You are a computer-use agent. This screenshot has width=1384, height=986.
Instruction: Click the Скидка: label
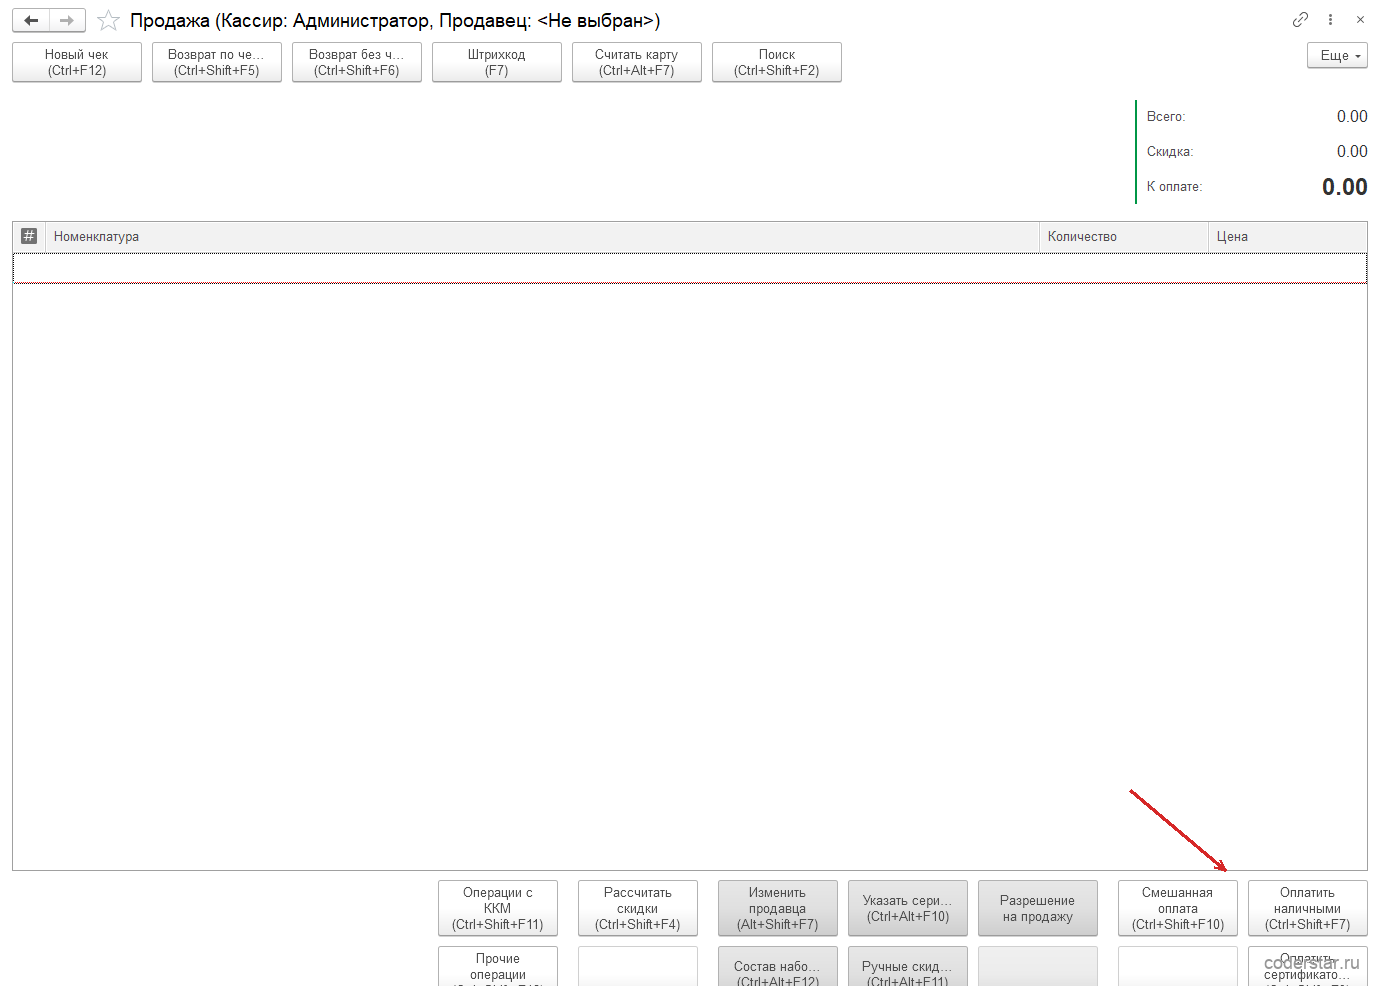coord(1170,152)
